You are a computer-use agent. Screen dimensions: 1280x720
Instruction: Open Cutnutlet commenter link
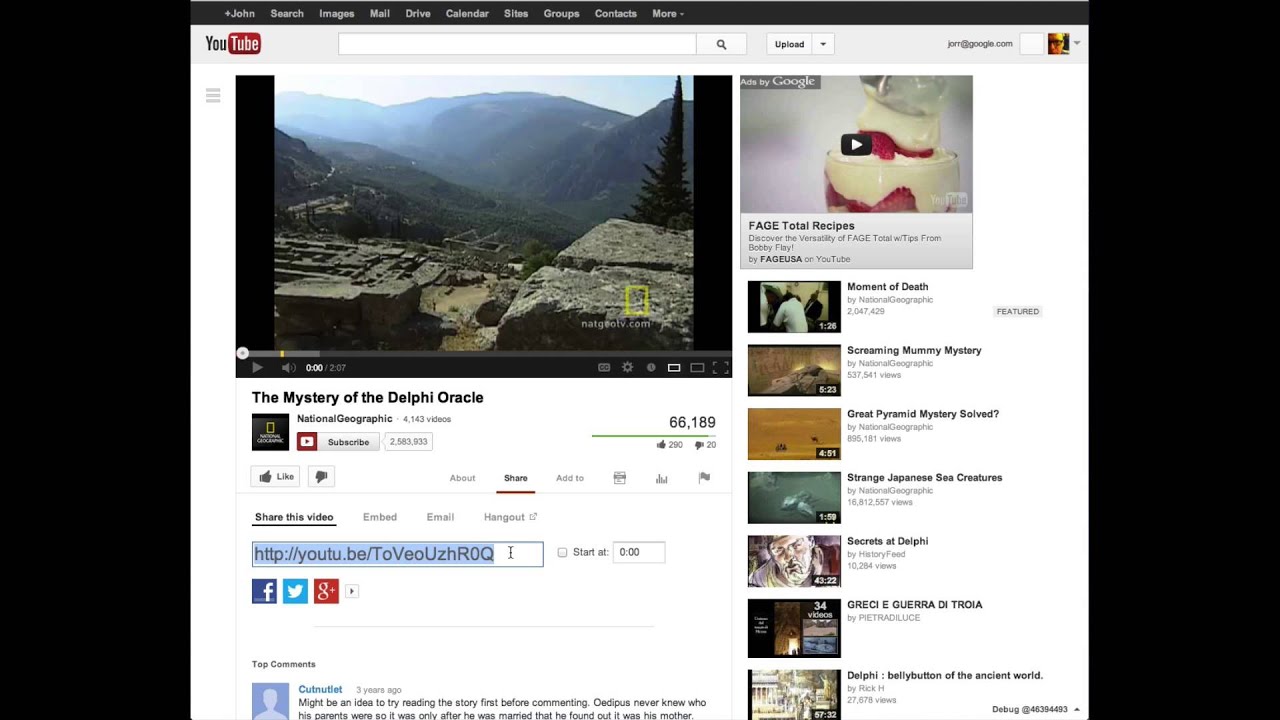click(320, 690)
